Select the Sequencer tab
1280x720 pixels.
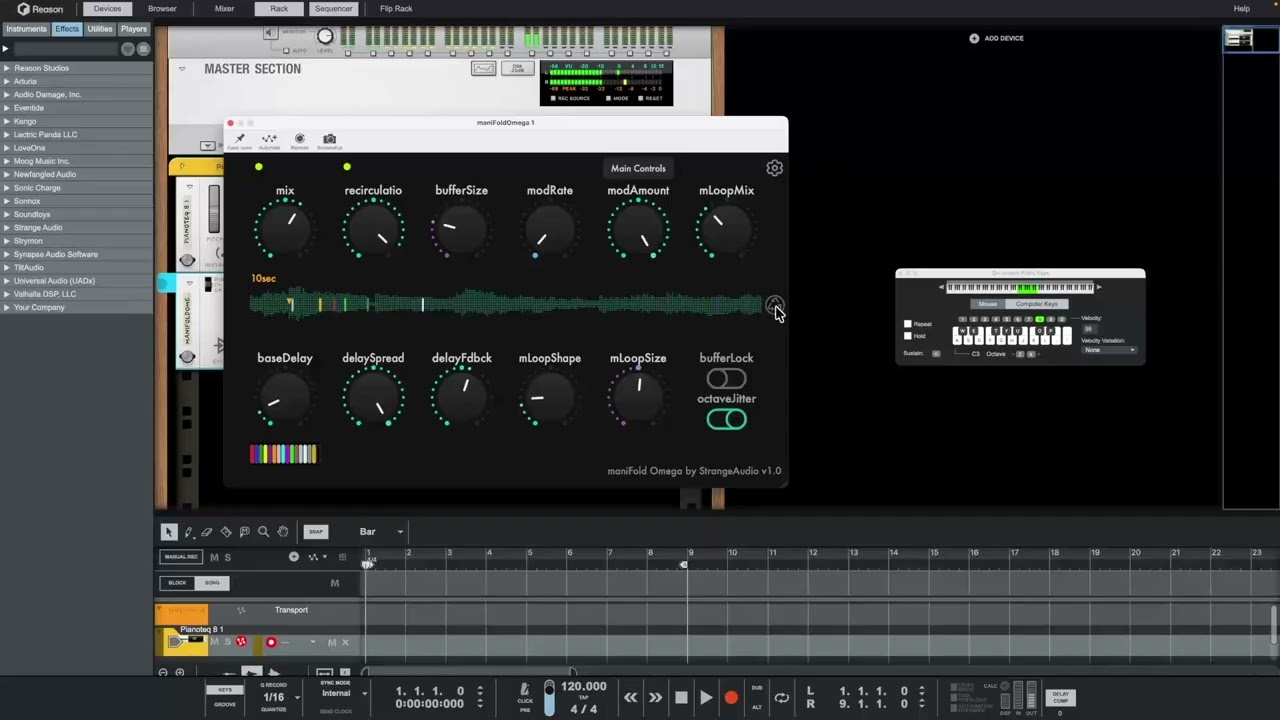[333, 9]
